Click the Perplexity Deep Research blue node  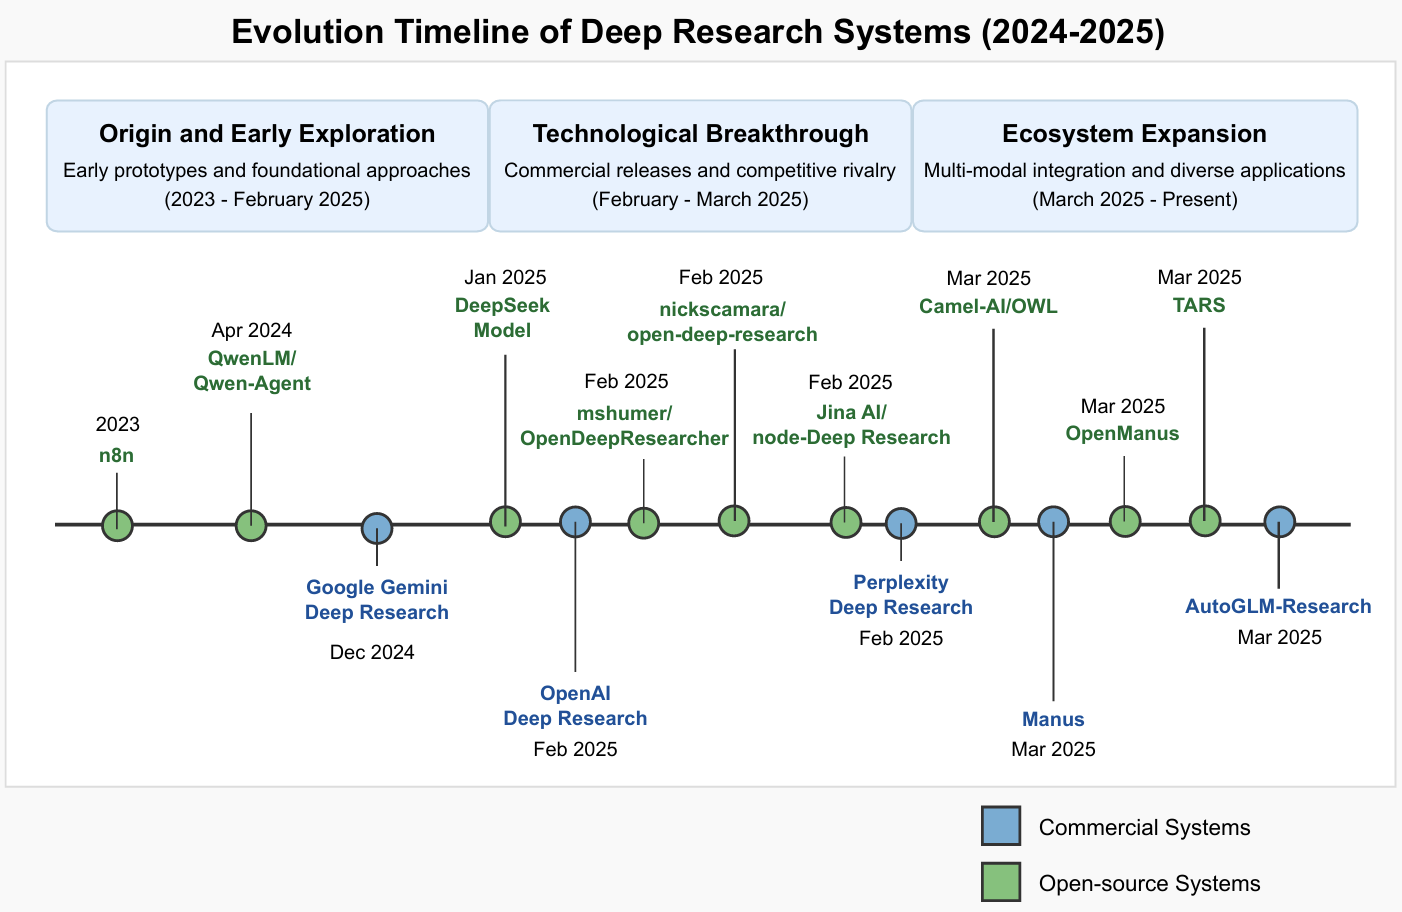pyautogui.click(x=901, y=524)
